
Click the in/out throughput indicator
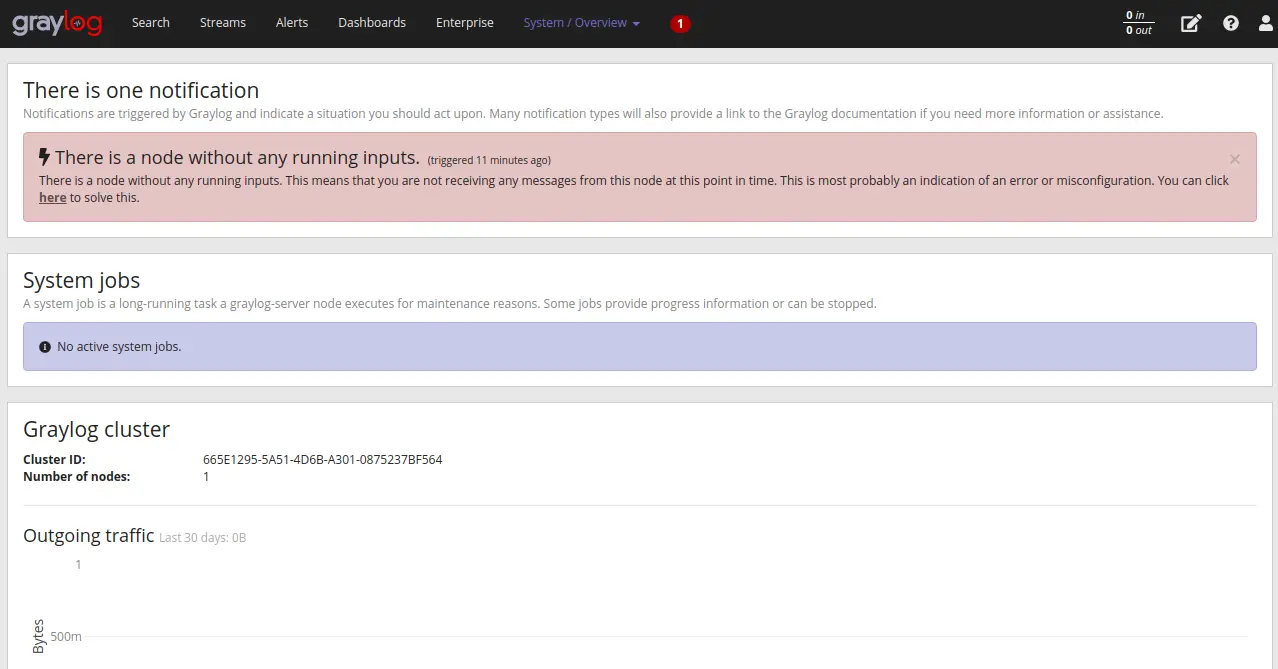pos(1138,23)
